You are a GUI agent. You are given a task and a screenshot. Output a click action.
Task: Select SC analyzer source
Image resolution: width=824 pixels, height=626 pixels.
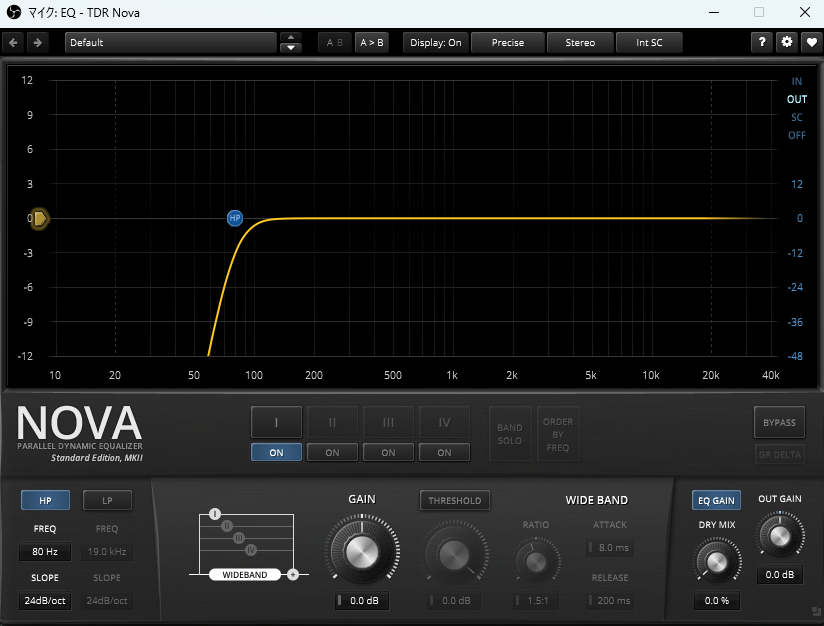[x=797, y=117]
